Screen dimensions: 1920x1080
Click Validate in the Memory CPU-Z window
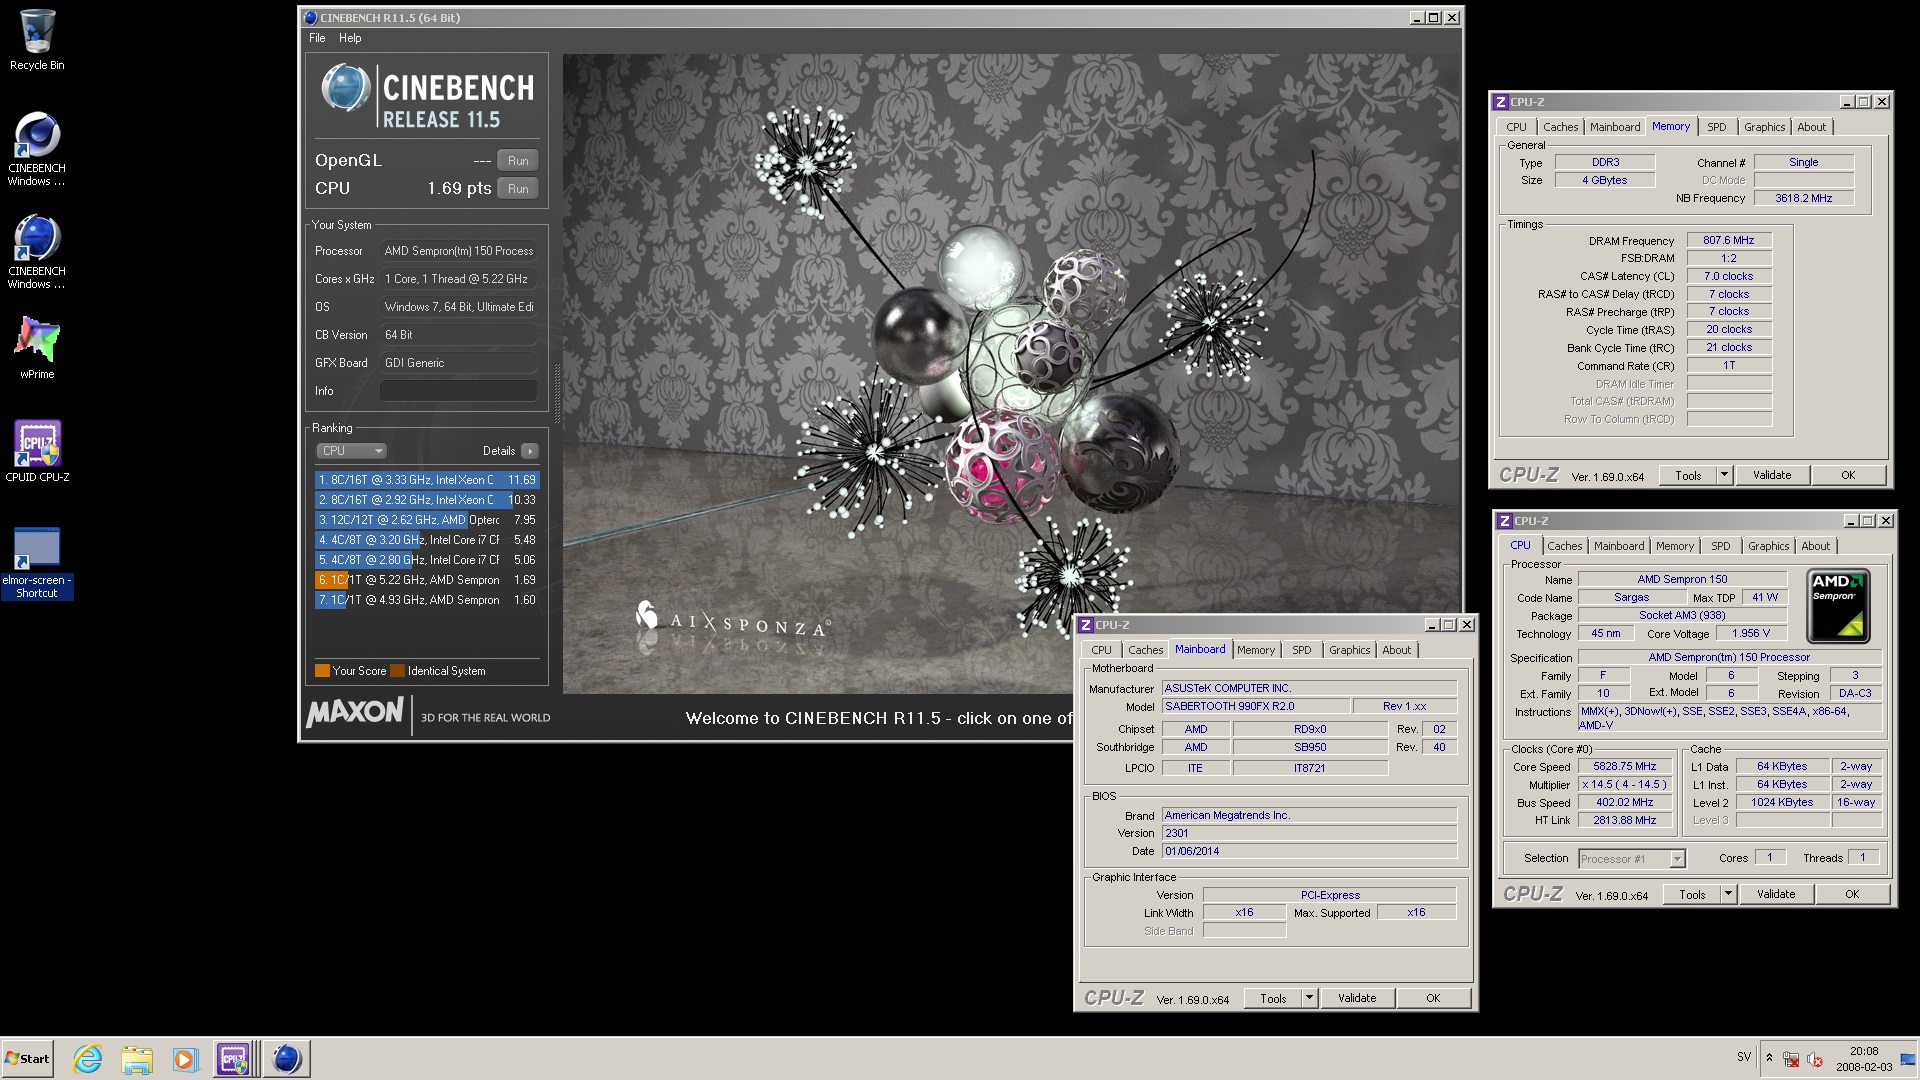click(1772, 475)
